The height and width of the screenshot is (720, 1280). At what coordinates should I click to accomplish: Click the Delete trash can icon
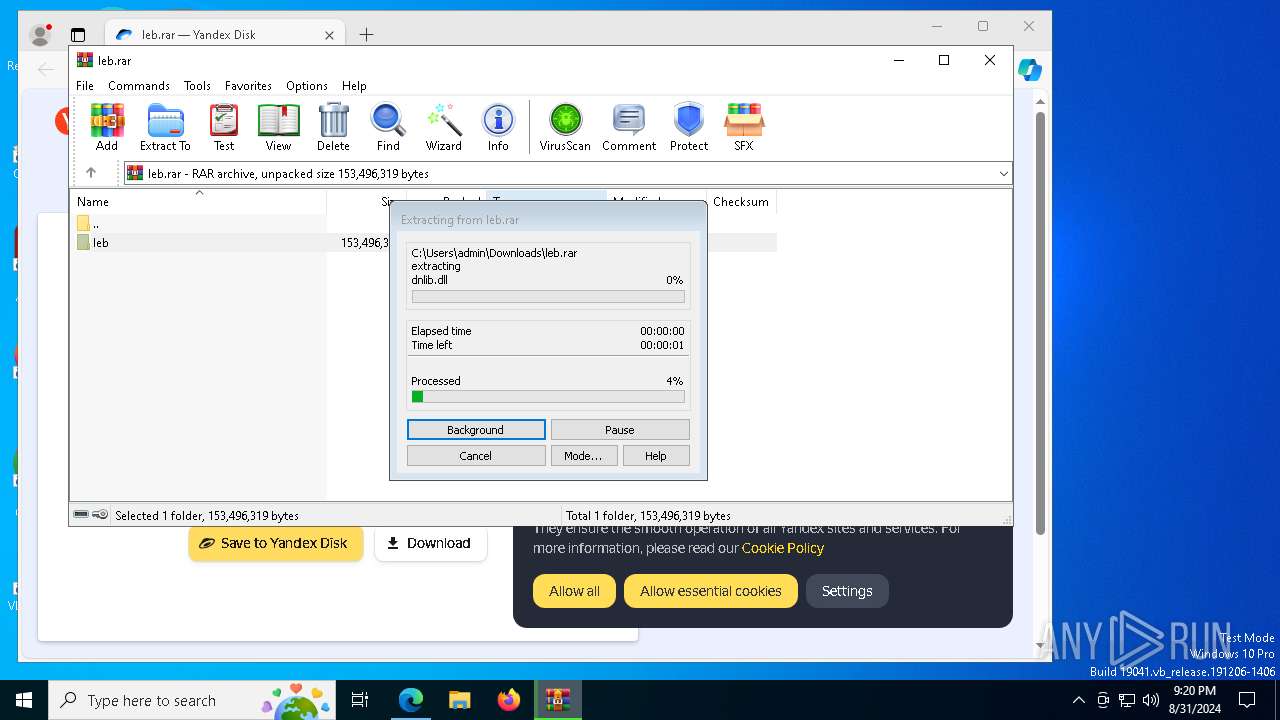tap(333, 127)
